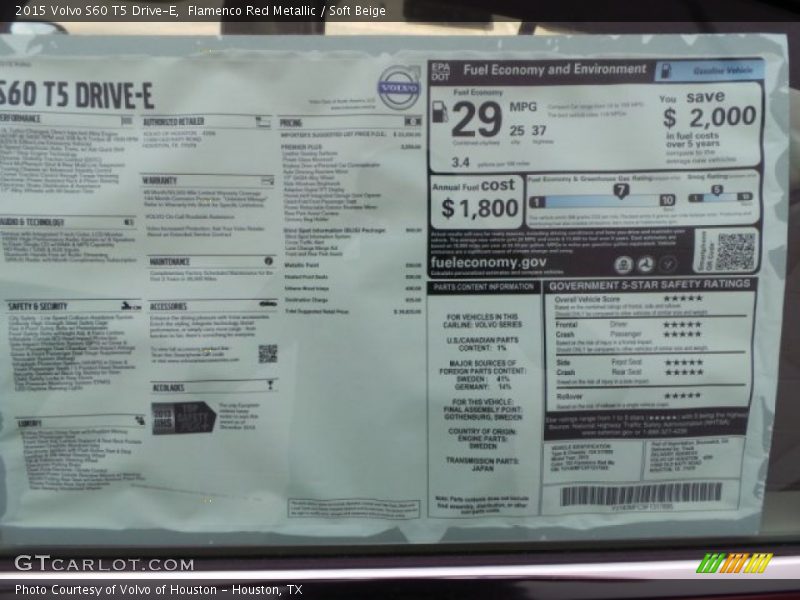Click the Frontal Crash Driver star rating

coord(682,324)
